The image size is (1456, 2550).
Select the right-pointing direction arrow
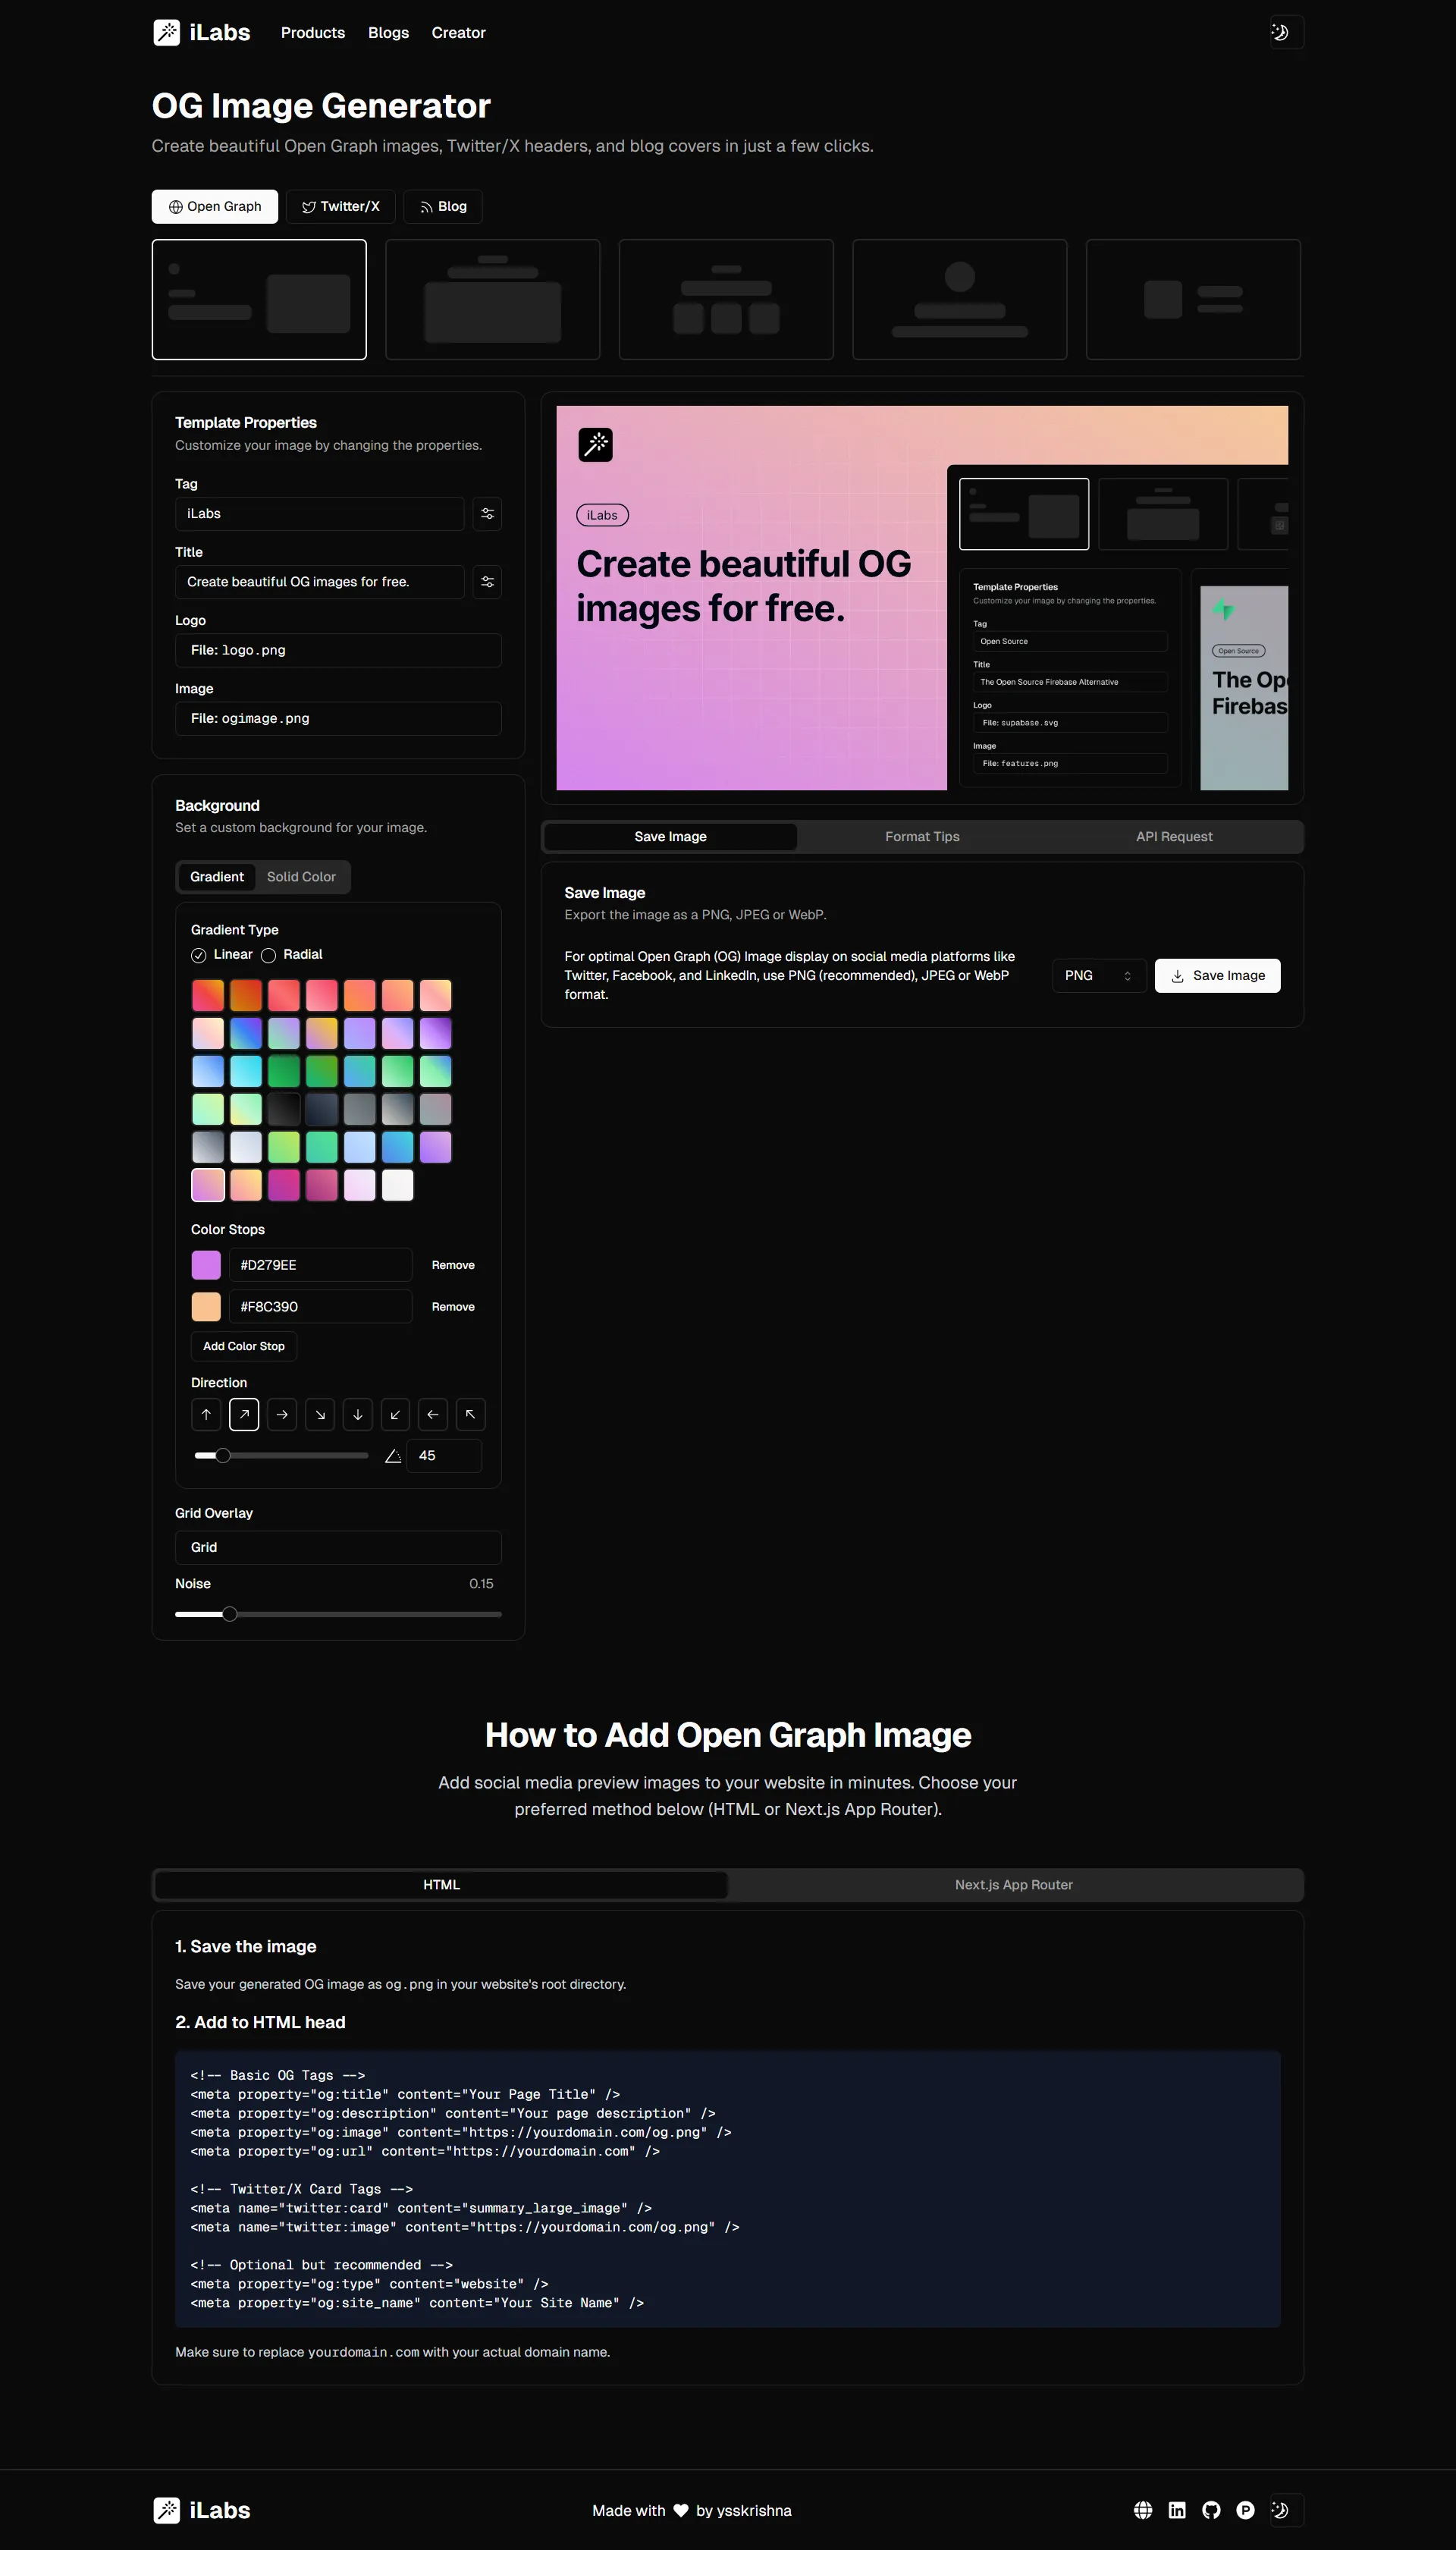[282, 1415]
